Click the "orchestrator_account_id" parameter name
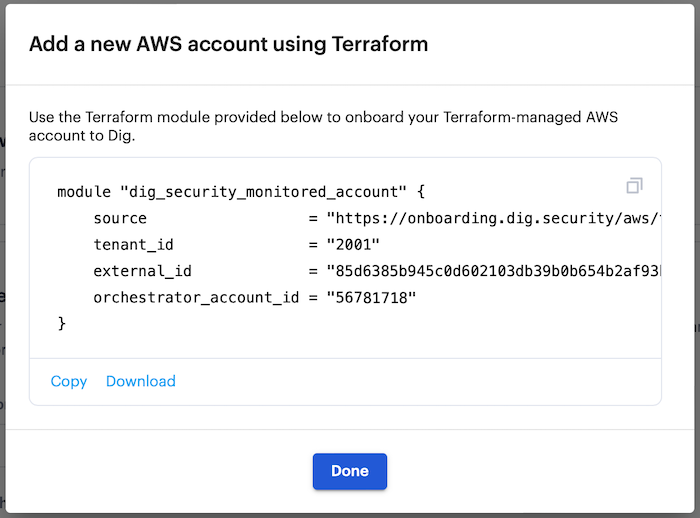700x518 pixels. [196, 297]
